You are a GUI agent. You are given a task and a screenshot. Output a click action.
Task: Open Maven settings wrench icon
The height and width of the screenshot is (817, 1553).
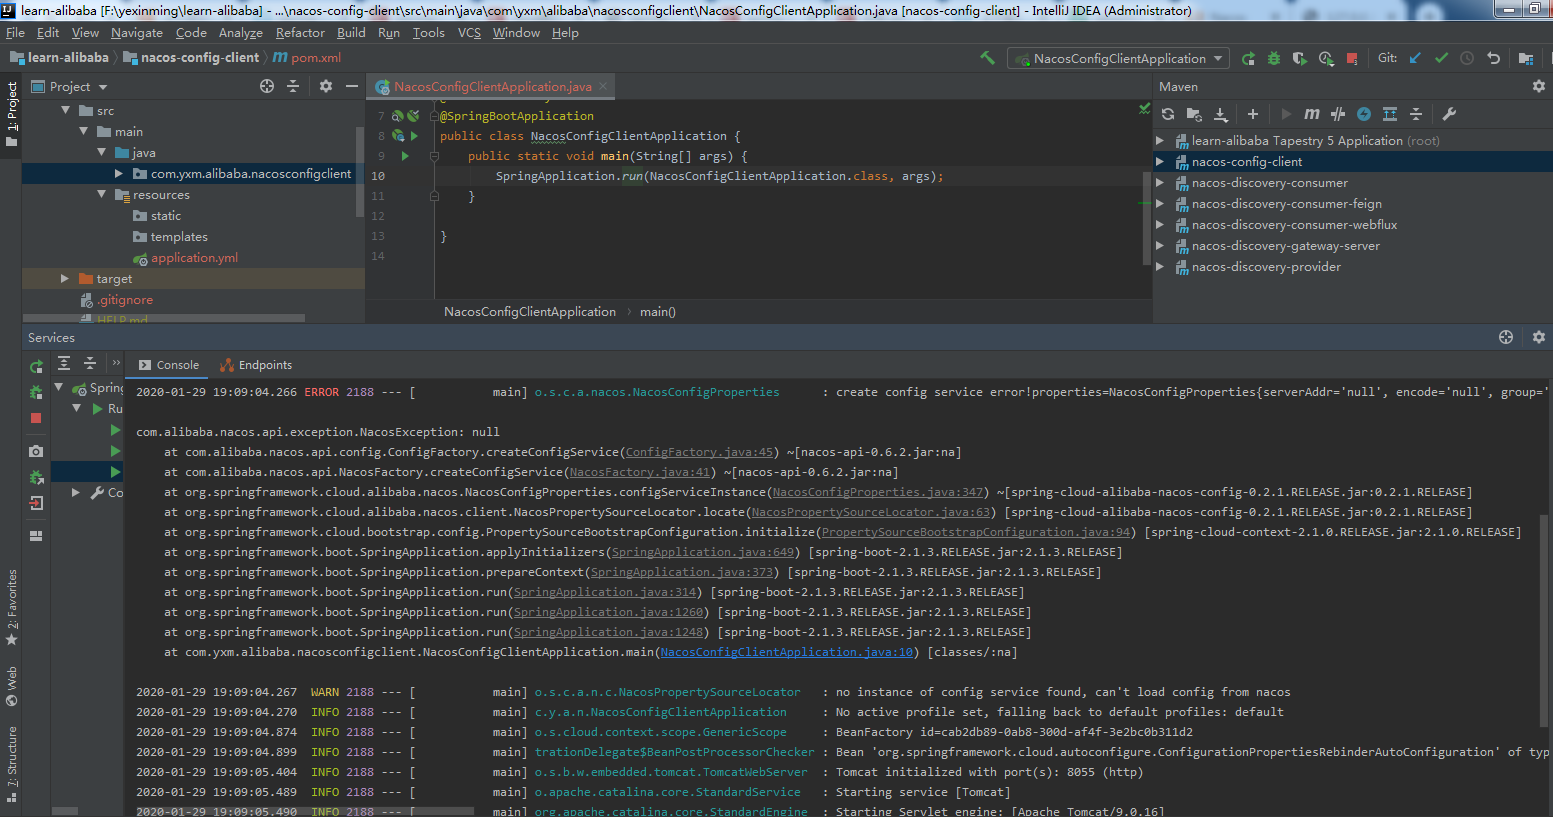coord(1449,114)
